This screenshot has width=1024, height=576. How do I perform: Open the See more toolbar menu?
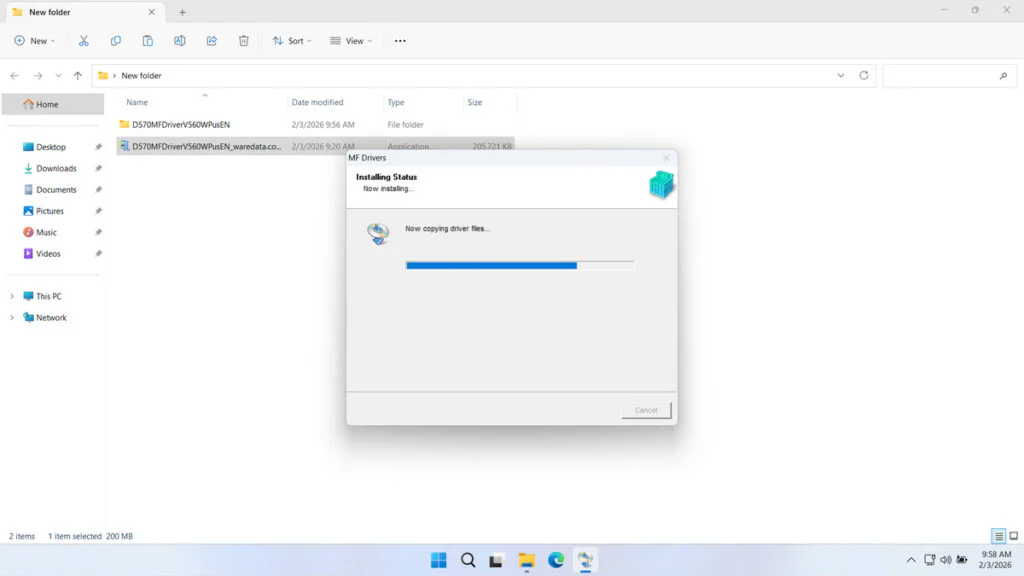399,40
